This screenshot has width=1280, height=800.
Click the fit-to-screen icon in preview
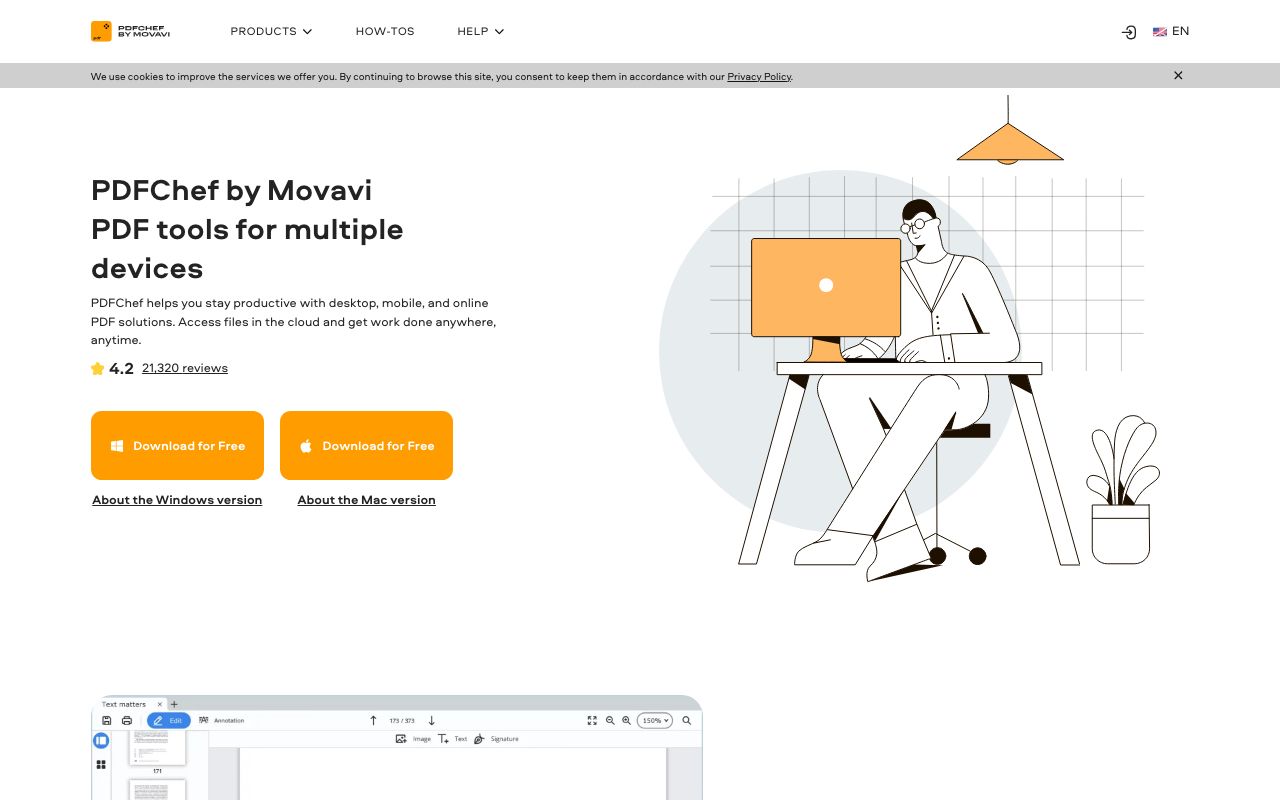point(592,720)
